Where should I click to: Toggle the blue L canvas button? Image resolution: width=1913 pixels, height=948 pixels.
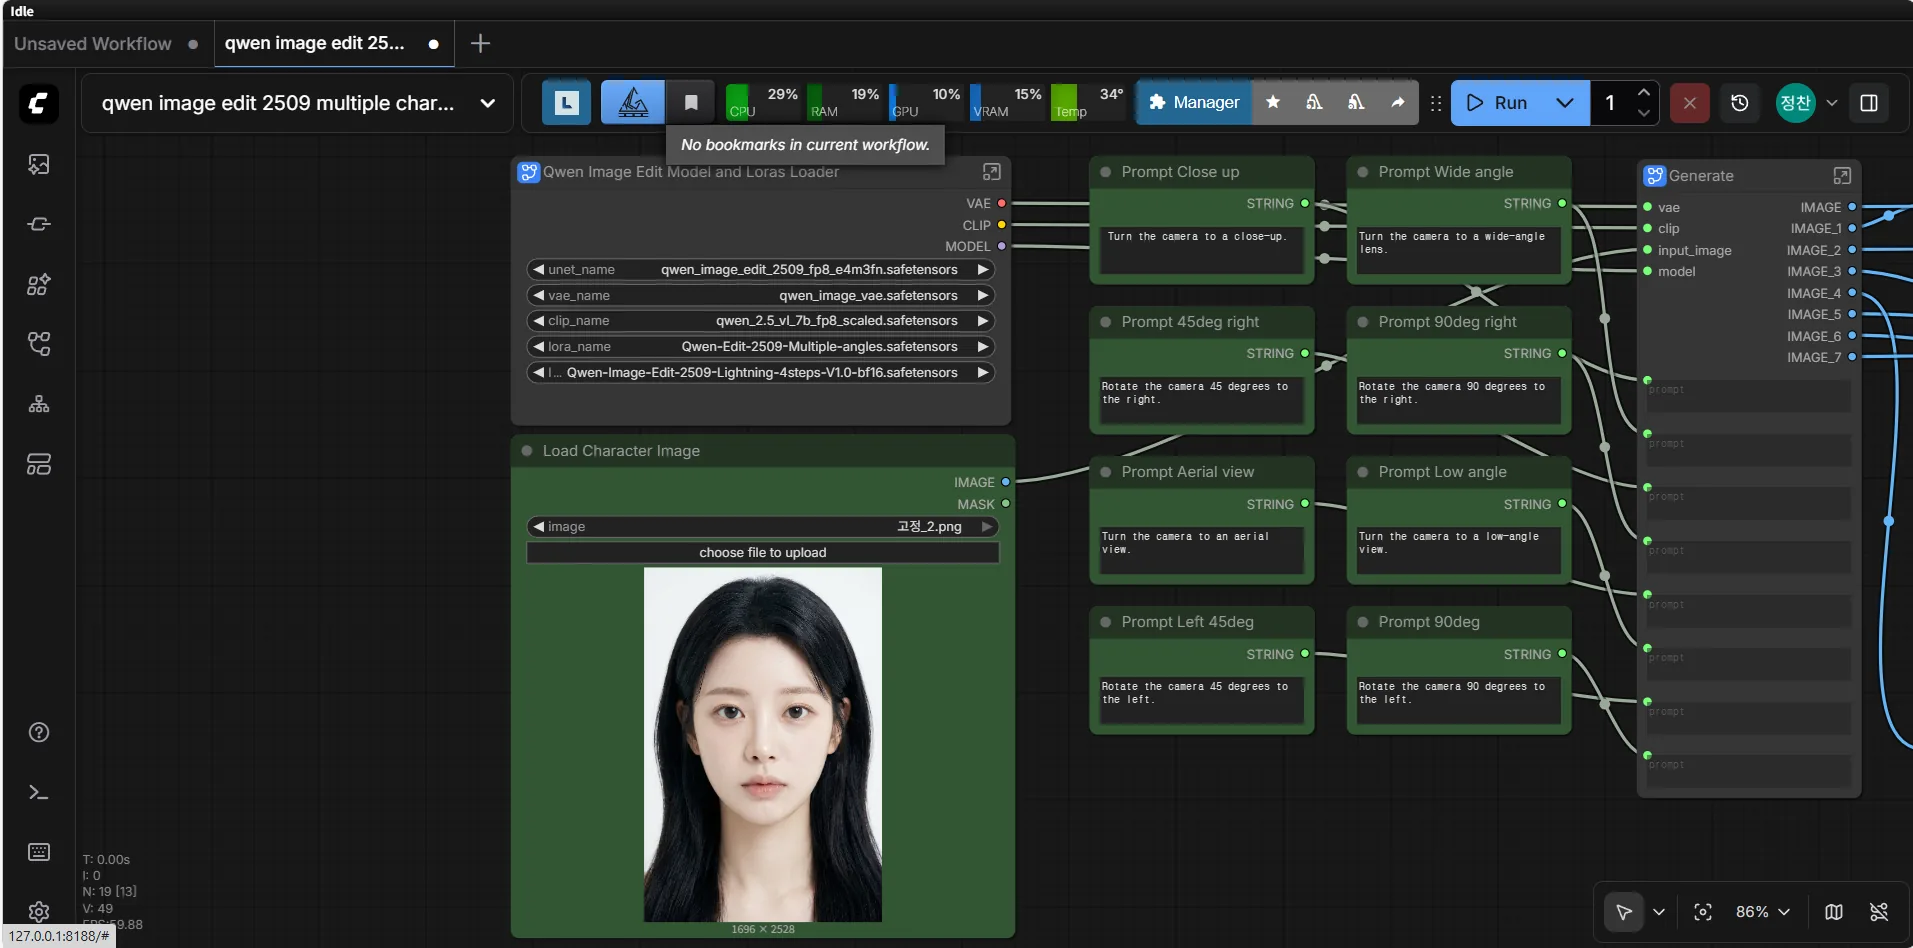click(565, 102)
